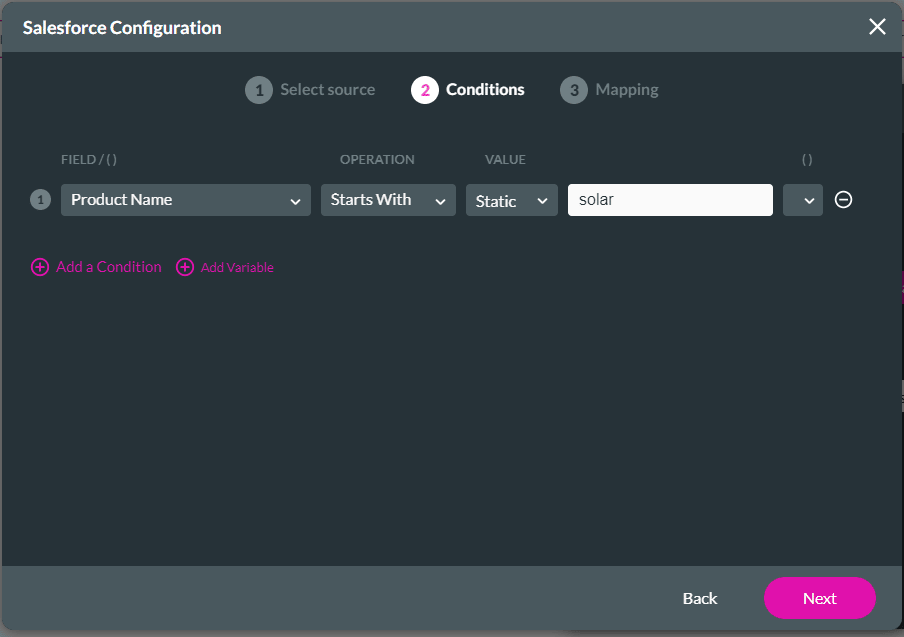Open Add a Condition link
This screenshot has width=904, height=637.
coord(108,267)
